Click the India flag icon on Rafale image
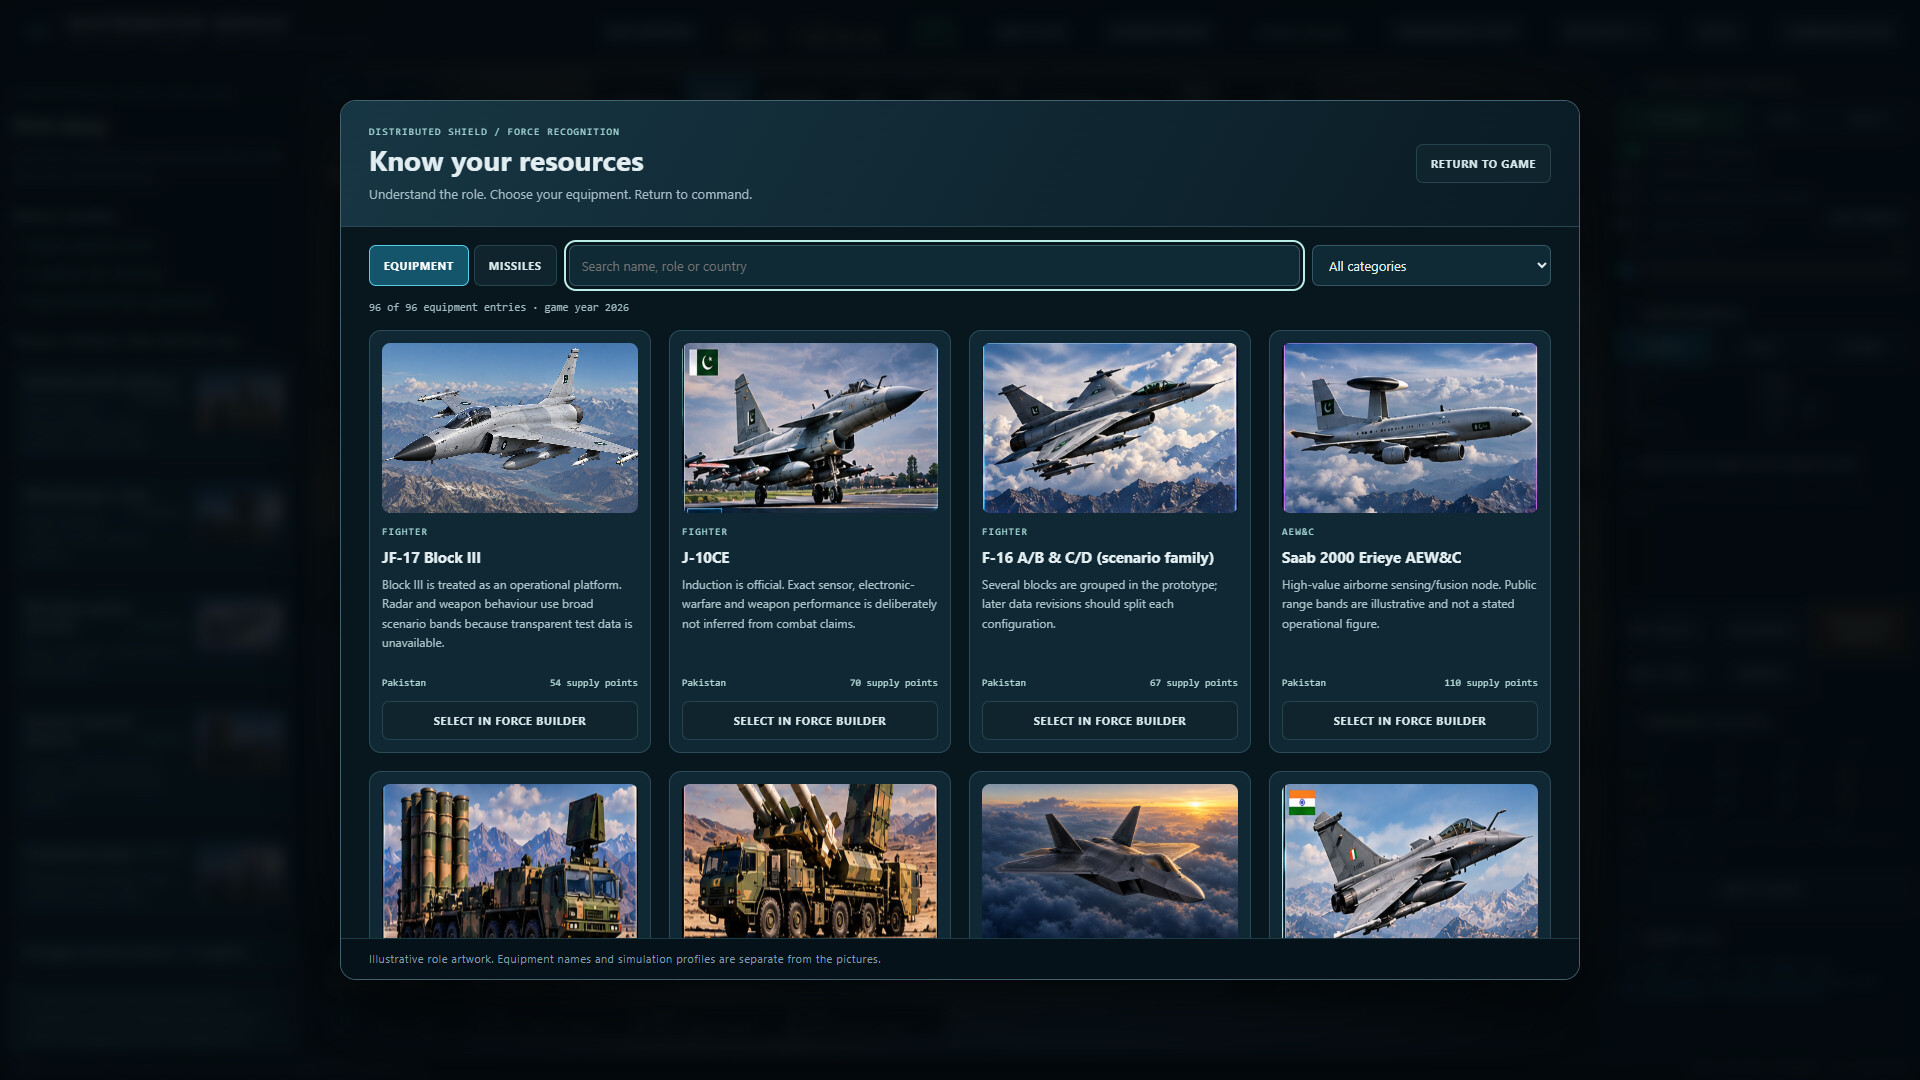 (x=1301, y=802)
